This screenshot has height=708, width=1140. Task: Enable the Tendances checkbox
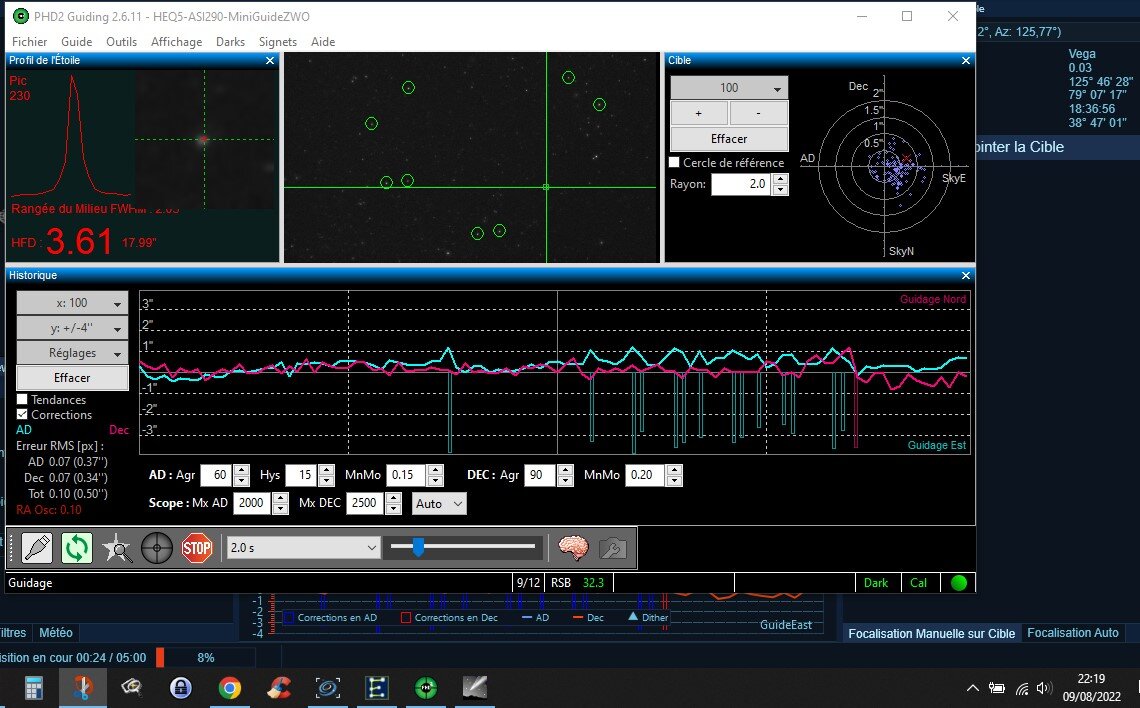click(x=23, y=400)
